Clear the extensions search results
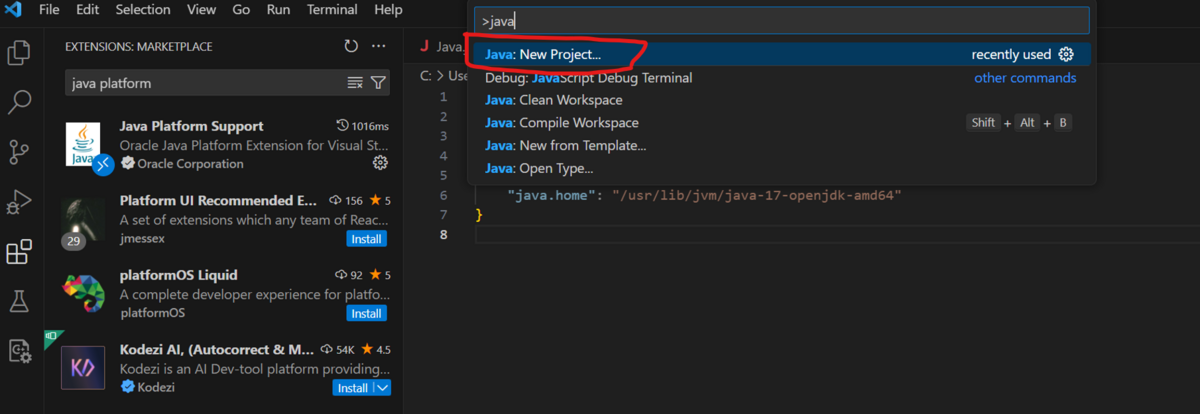 click(x=354, y=83)
